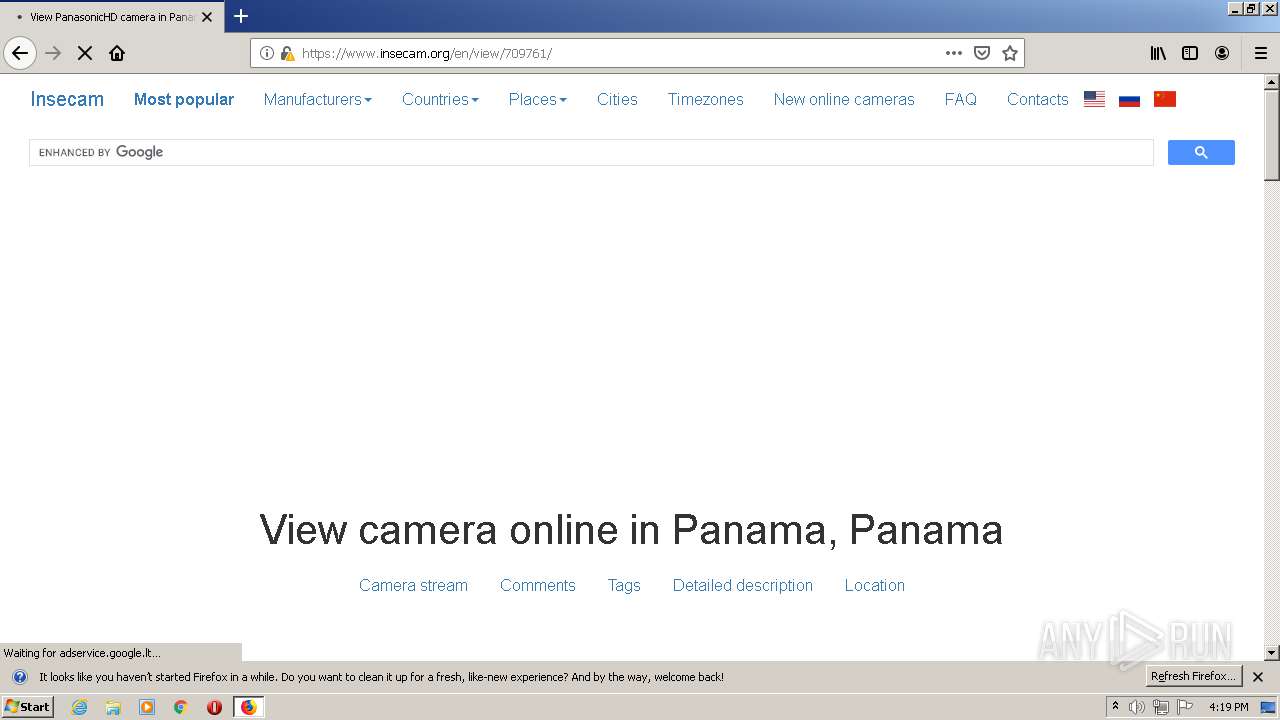Open the new tab plus button
Viewport: 1280px width, 720px height.
(x=241, y=16)
